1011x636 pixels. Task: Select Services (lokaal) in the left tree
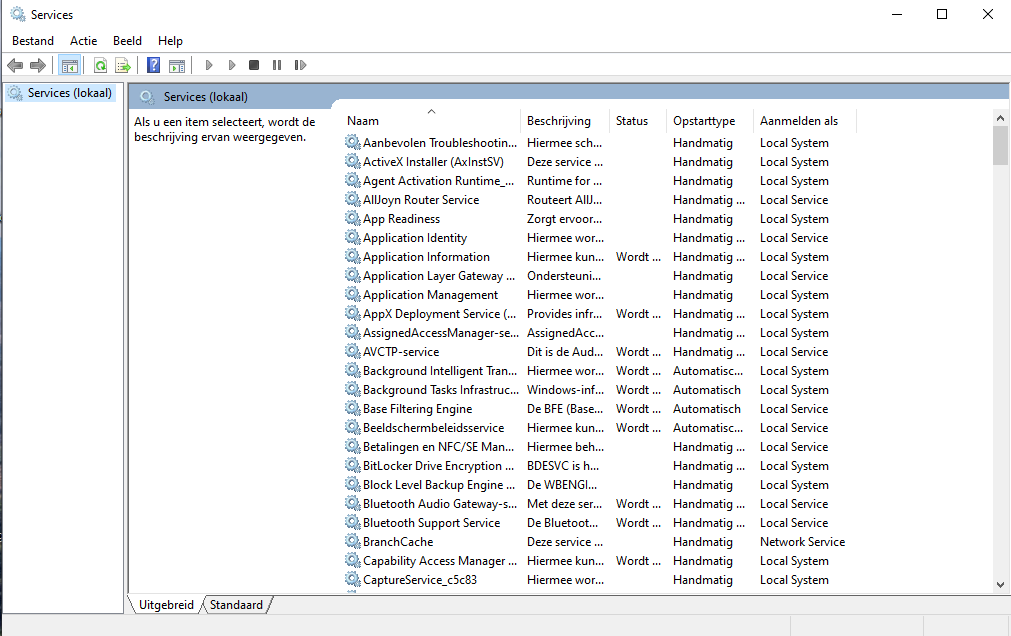pyautogui.click(x=70, y=93)
